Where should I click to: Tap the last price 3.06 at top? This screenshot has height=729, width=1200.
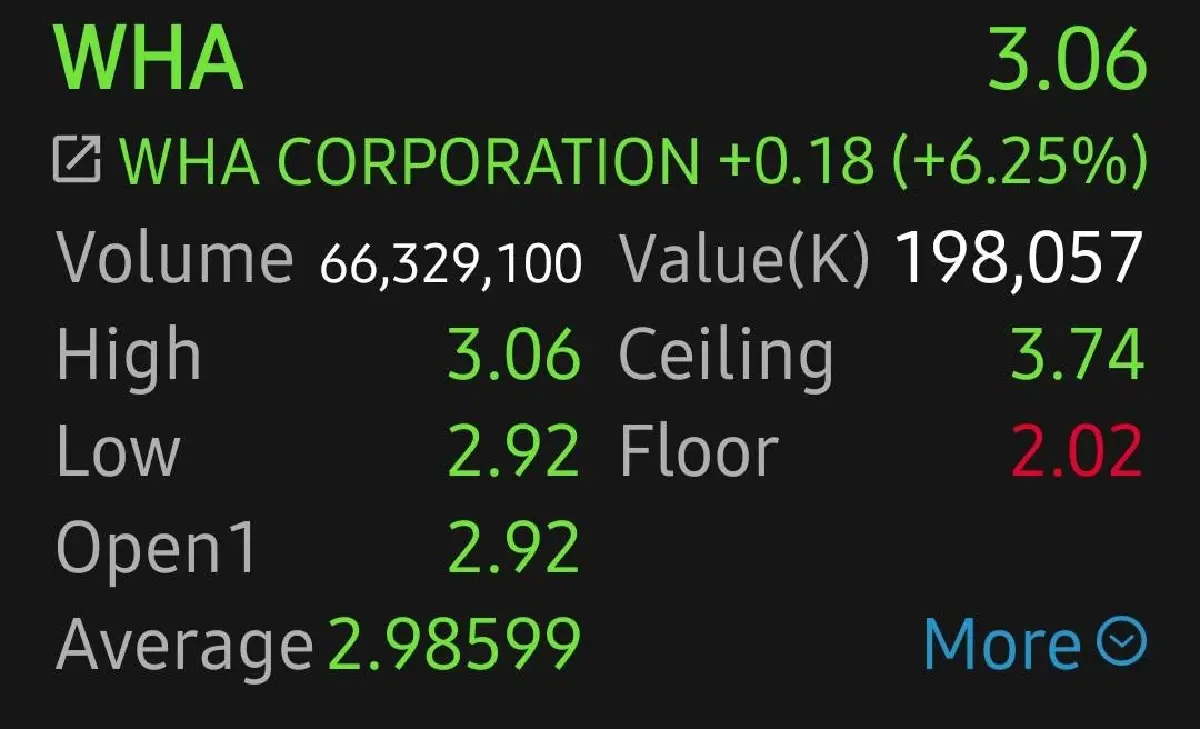[x=1066, y=58]
